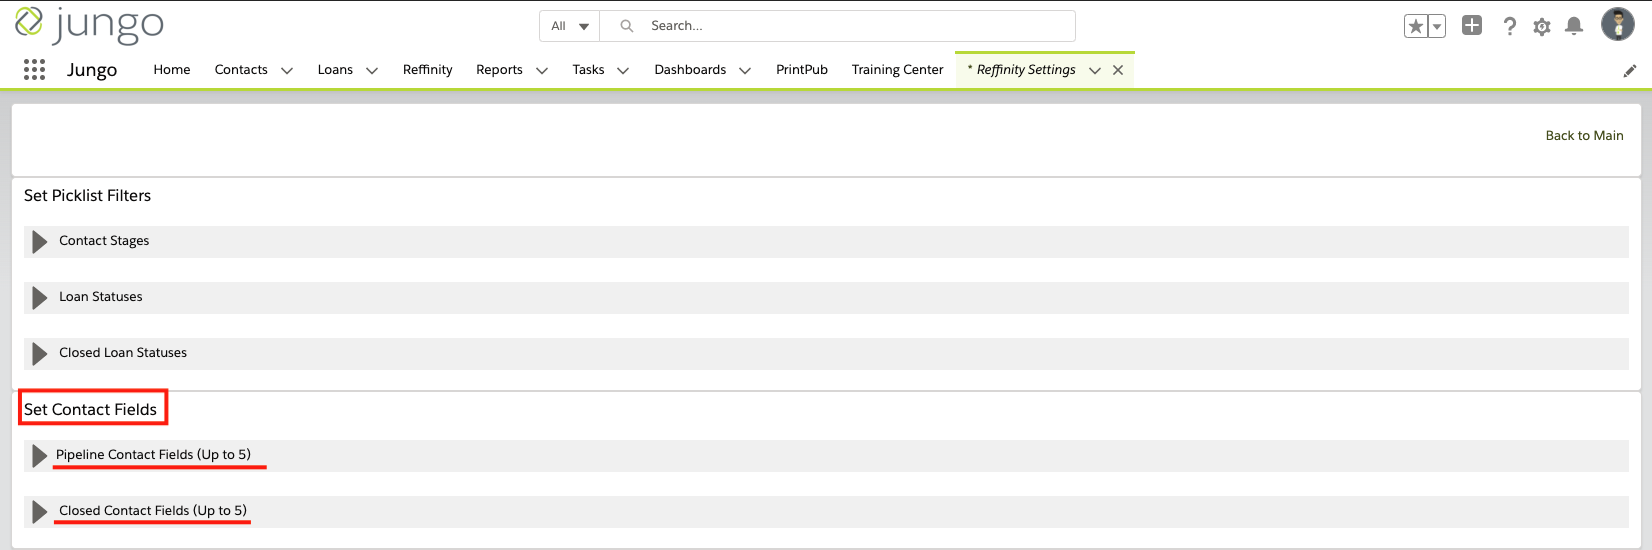Image resolution: width=1652 pixels, height=550 pixels.
Task: Click the Back to Main link
Action: click(x=1584, y=136)
